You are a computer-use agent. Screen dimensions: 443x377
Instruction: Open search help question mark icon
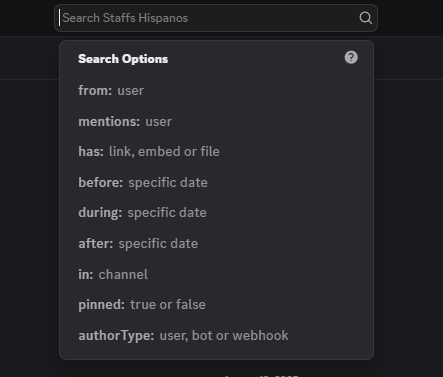pos(351,57)
